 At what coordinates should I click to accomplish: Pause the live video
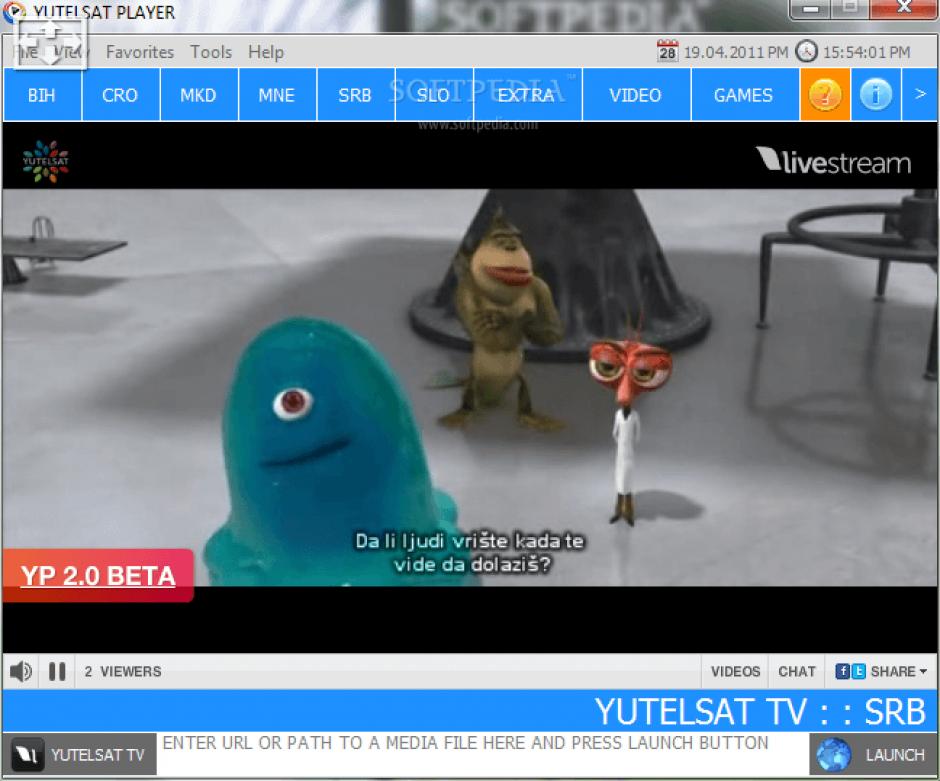(57, 671)
